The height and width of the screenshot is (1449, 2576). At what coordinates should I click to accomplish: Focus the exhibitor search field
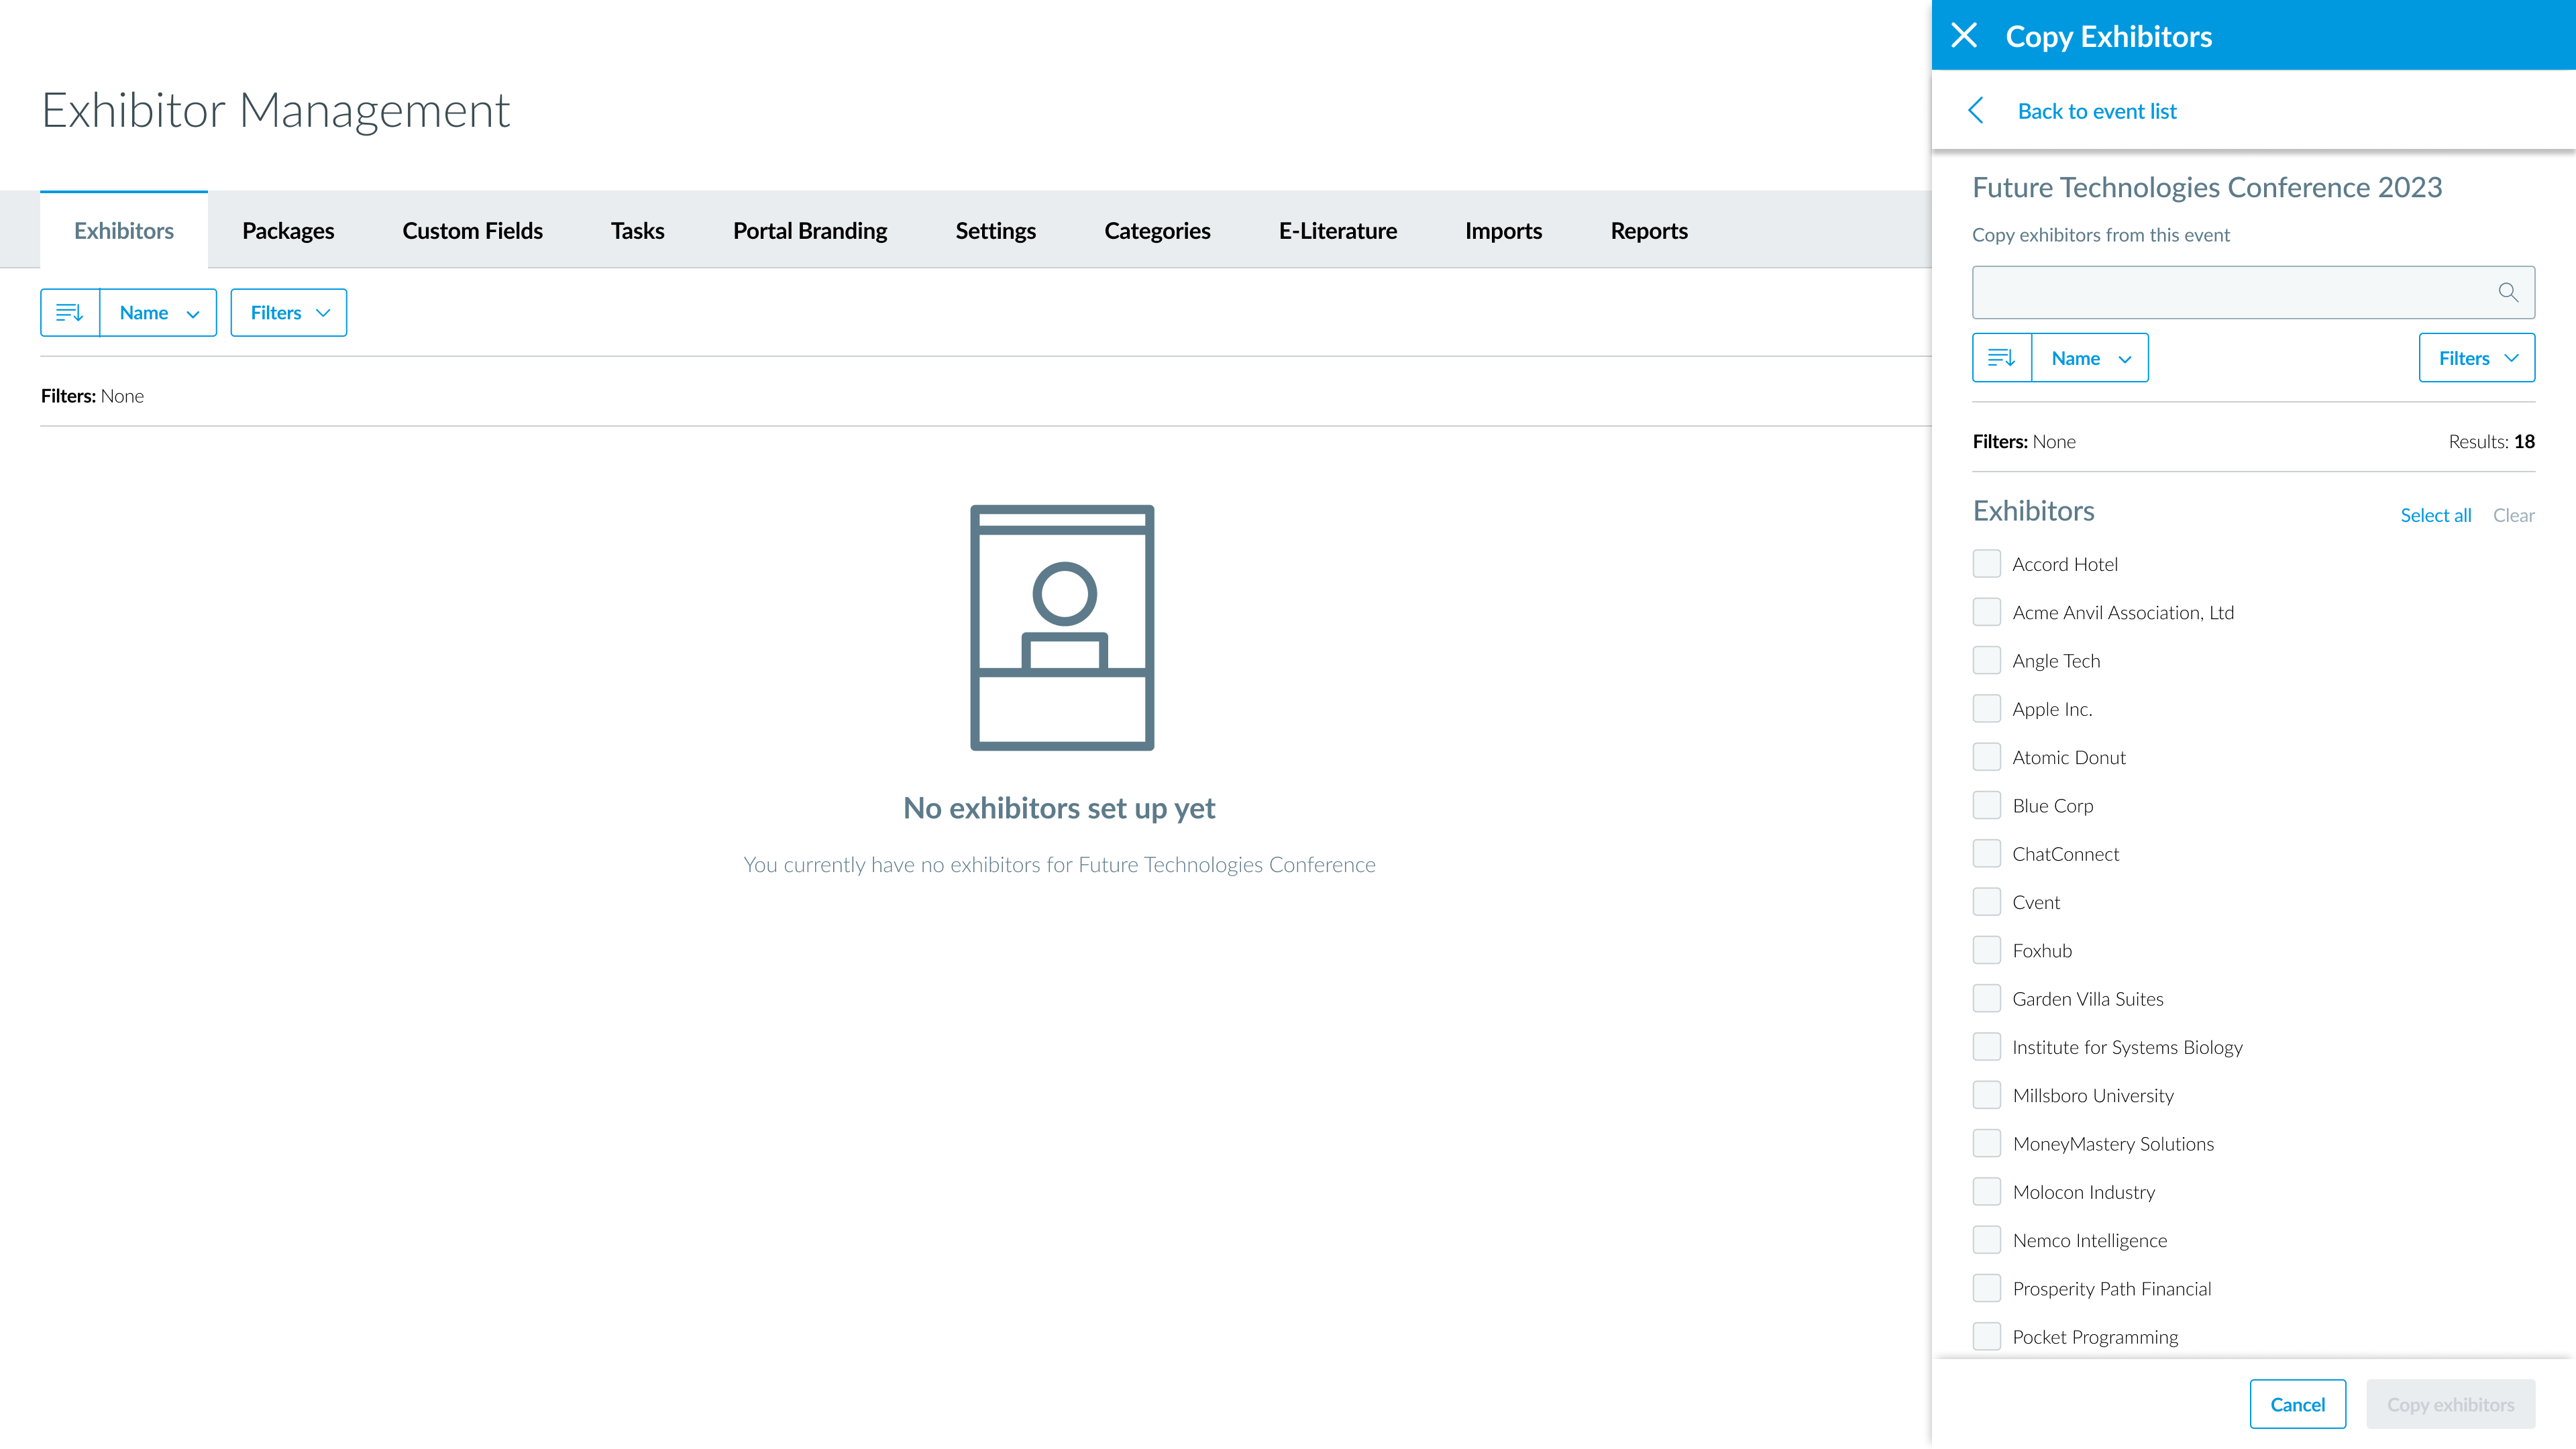point(2253,292)
